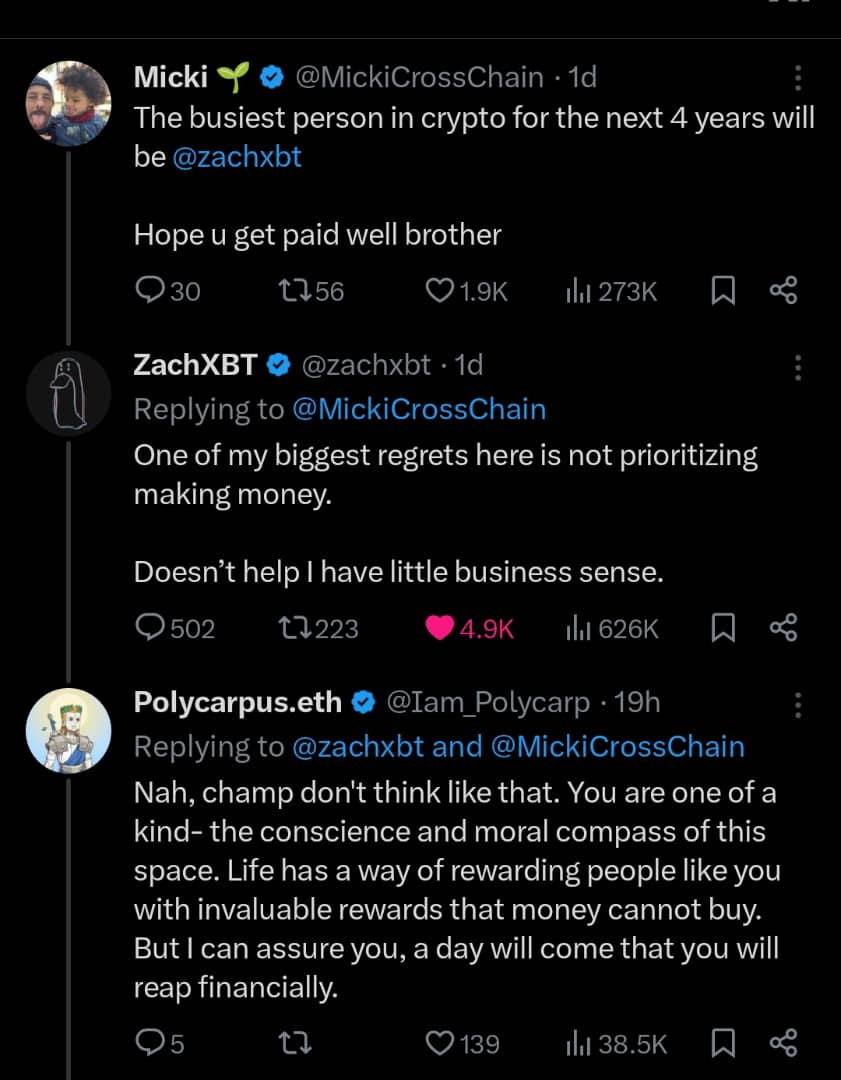841x1080 pixels.
Task: Open @zachxbt mention in Micki's tweet
Action: 237,157
